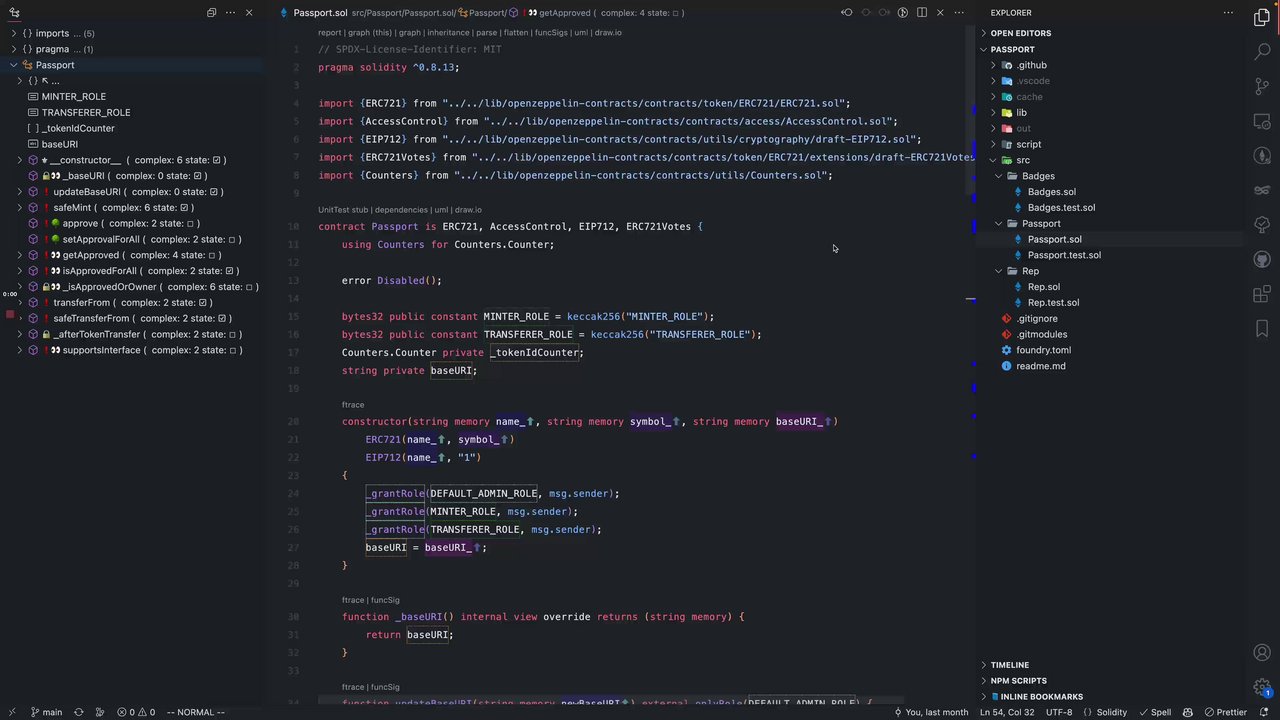Screen dimensions: 1280x720
Task: Expand the pragma node in outline
Action: click(14, 49)
